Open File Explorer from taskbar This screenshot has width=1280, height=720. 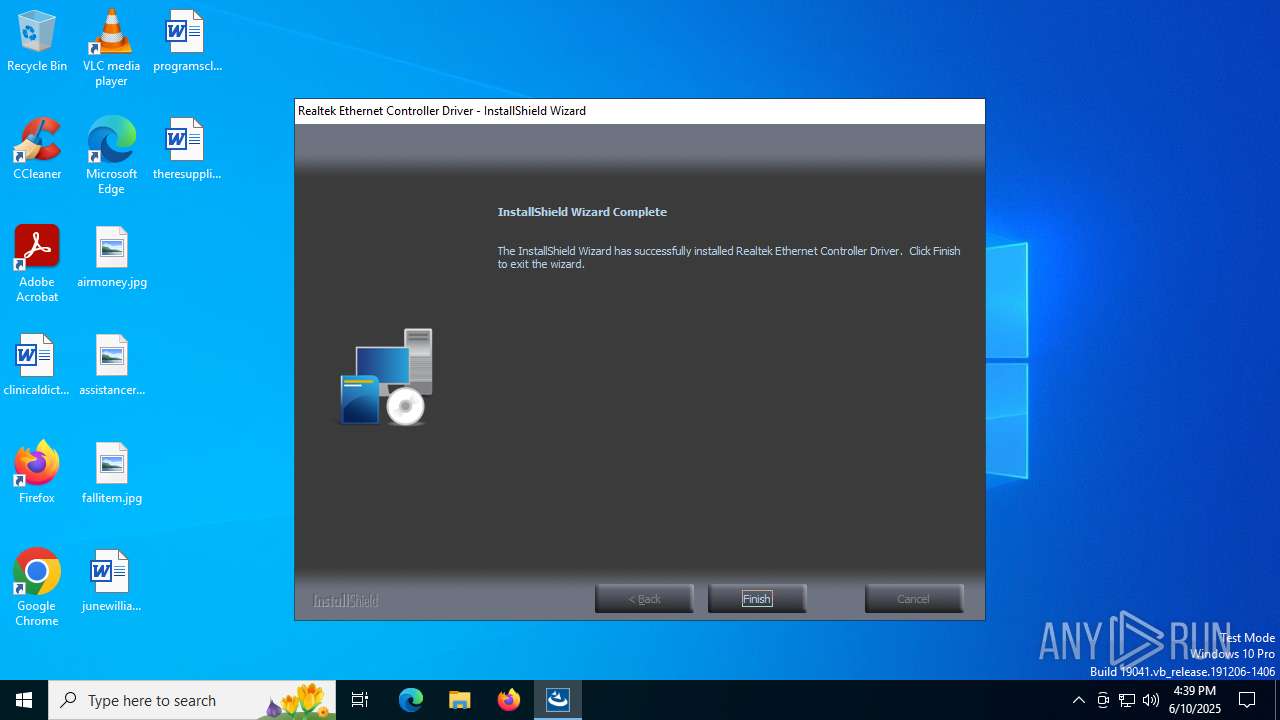(460, 700)
